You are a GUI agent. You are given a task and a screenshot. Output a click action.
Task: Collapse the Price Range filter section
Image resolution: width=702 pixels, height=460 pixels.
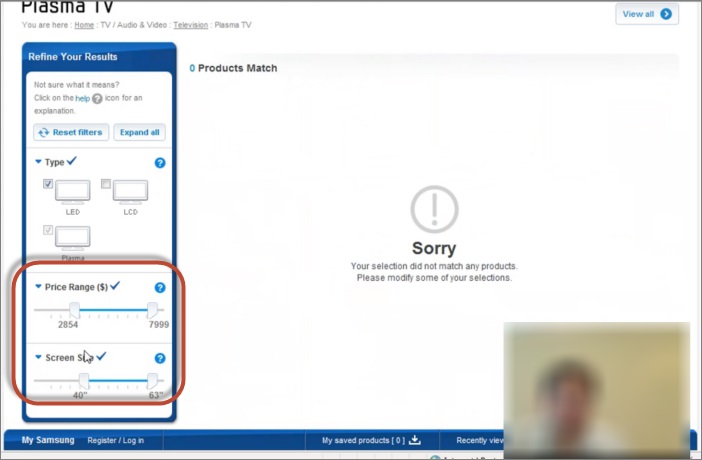click(38, 287)
